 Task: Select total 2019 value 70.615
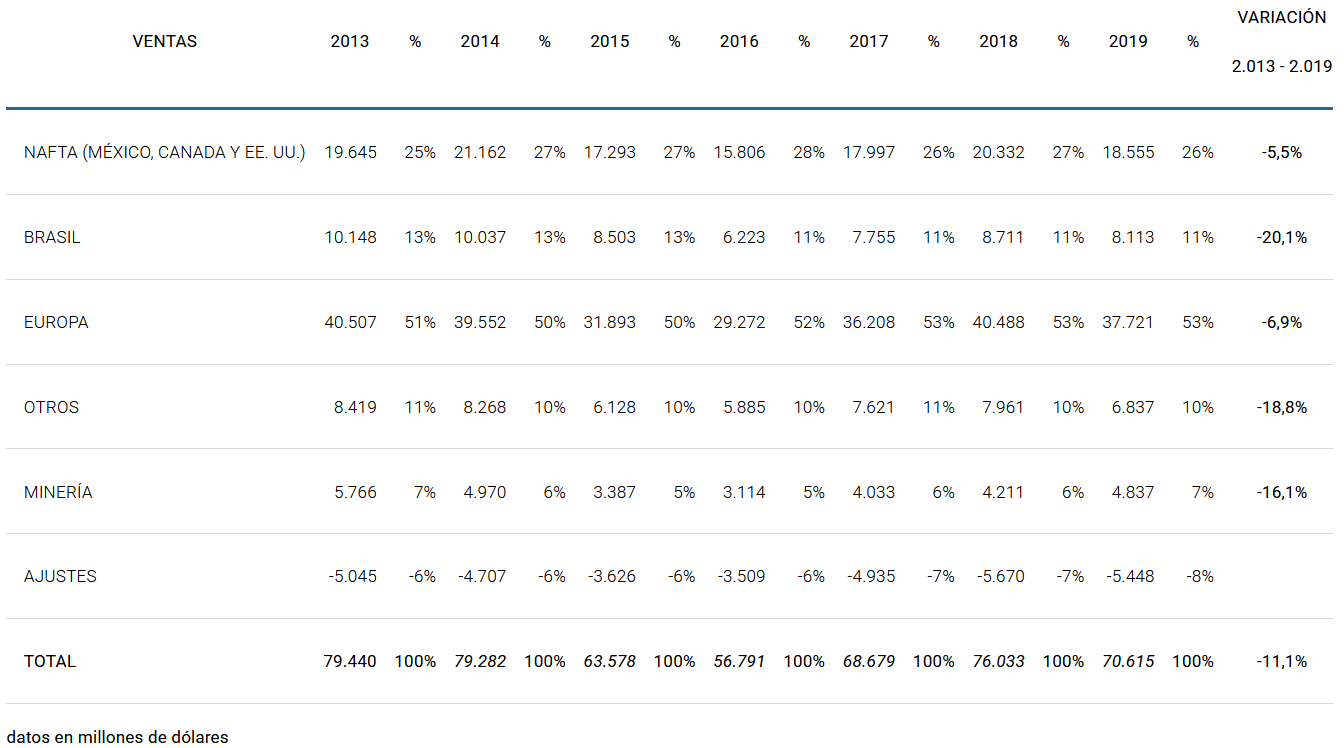click(x=1128, y=661)
